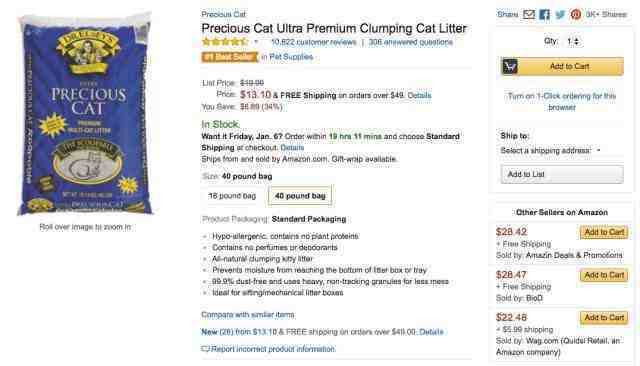Open the Precious Cat brand link
Viewport: 640px width, 366px height.
coord(224,14)
